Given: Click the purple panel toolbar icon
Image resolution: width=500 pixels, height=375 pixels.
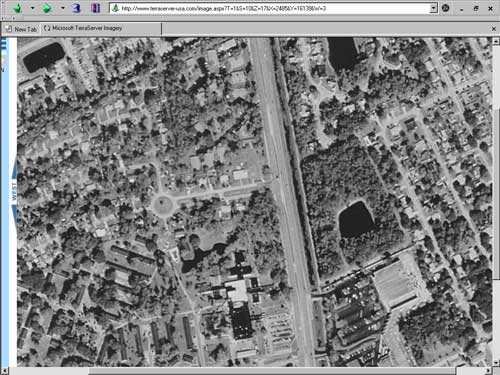Looking at the screenshot, I should (x=95, y=8).
